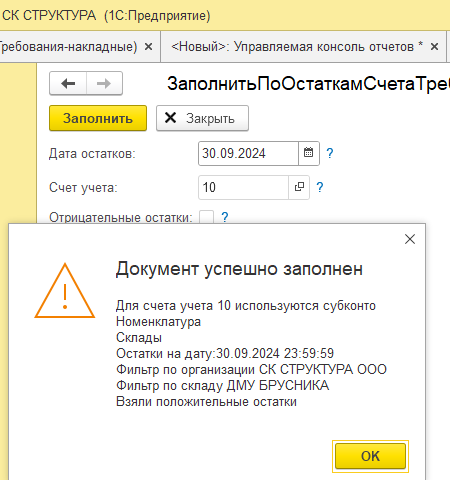Show the help hint next to Счет учета
Image resolution: width=450 pixels, height=480 pixels.
[x=320, y=187]
